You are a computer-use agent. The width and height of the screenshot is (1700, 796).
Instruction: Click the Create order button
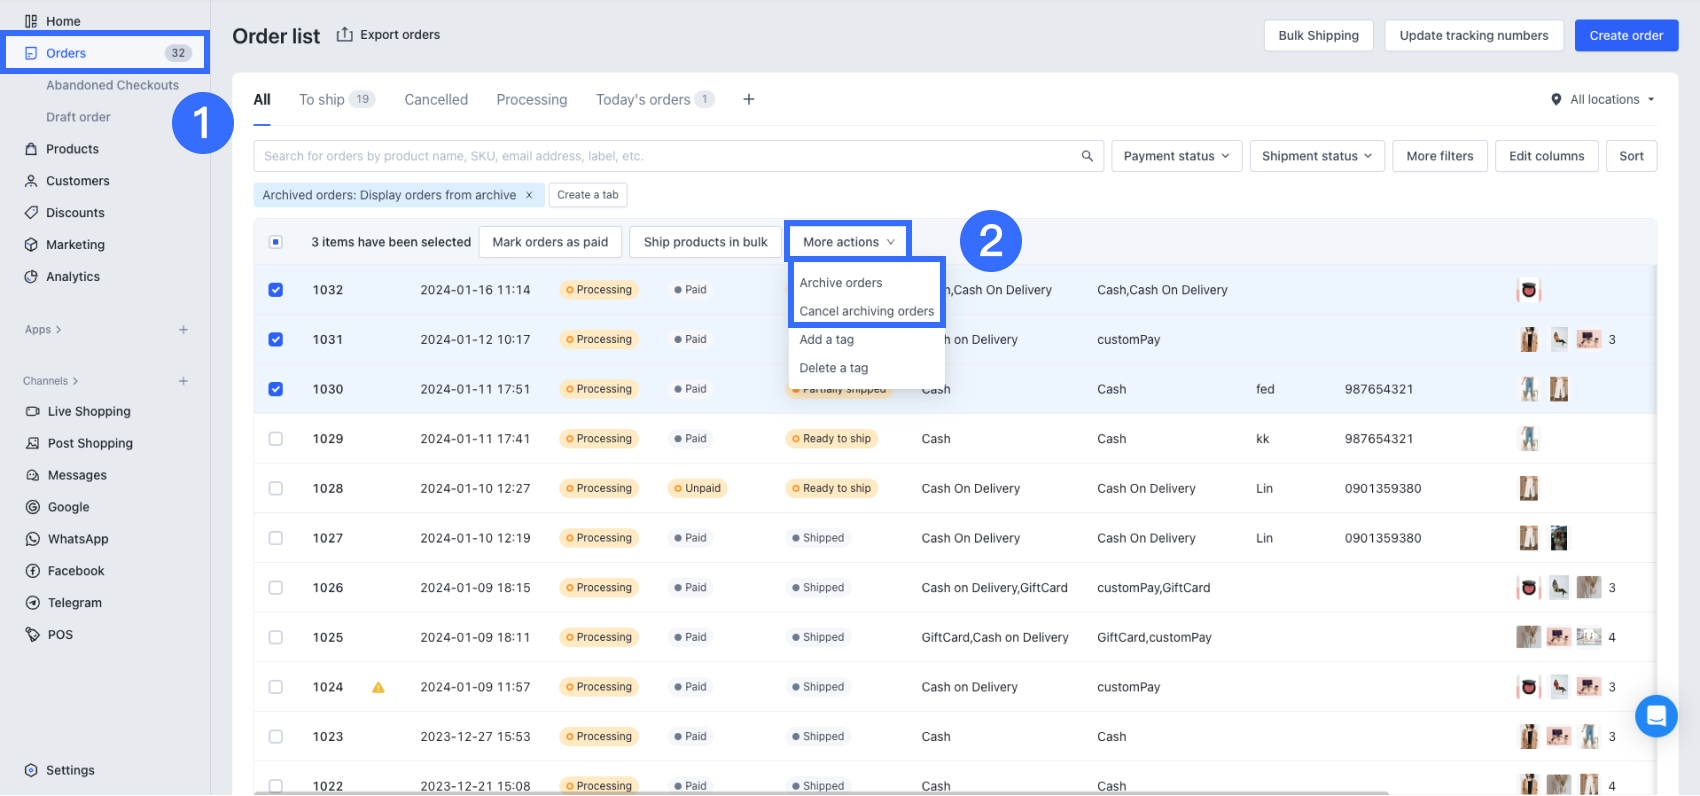click(1626, 35)
